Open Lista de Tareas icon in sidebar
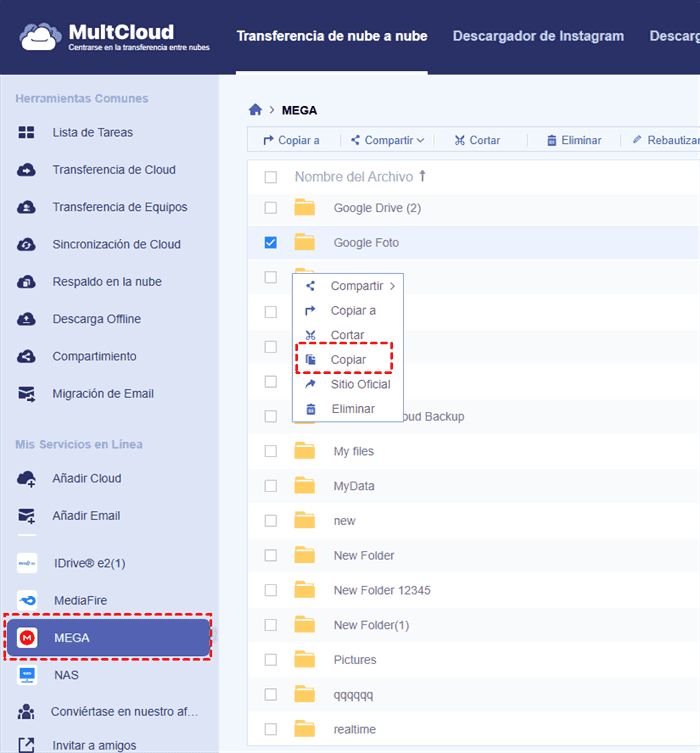Screen dimensions: 700x753 tap(27, 133)
